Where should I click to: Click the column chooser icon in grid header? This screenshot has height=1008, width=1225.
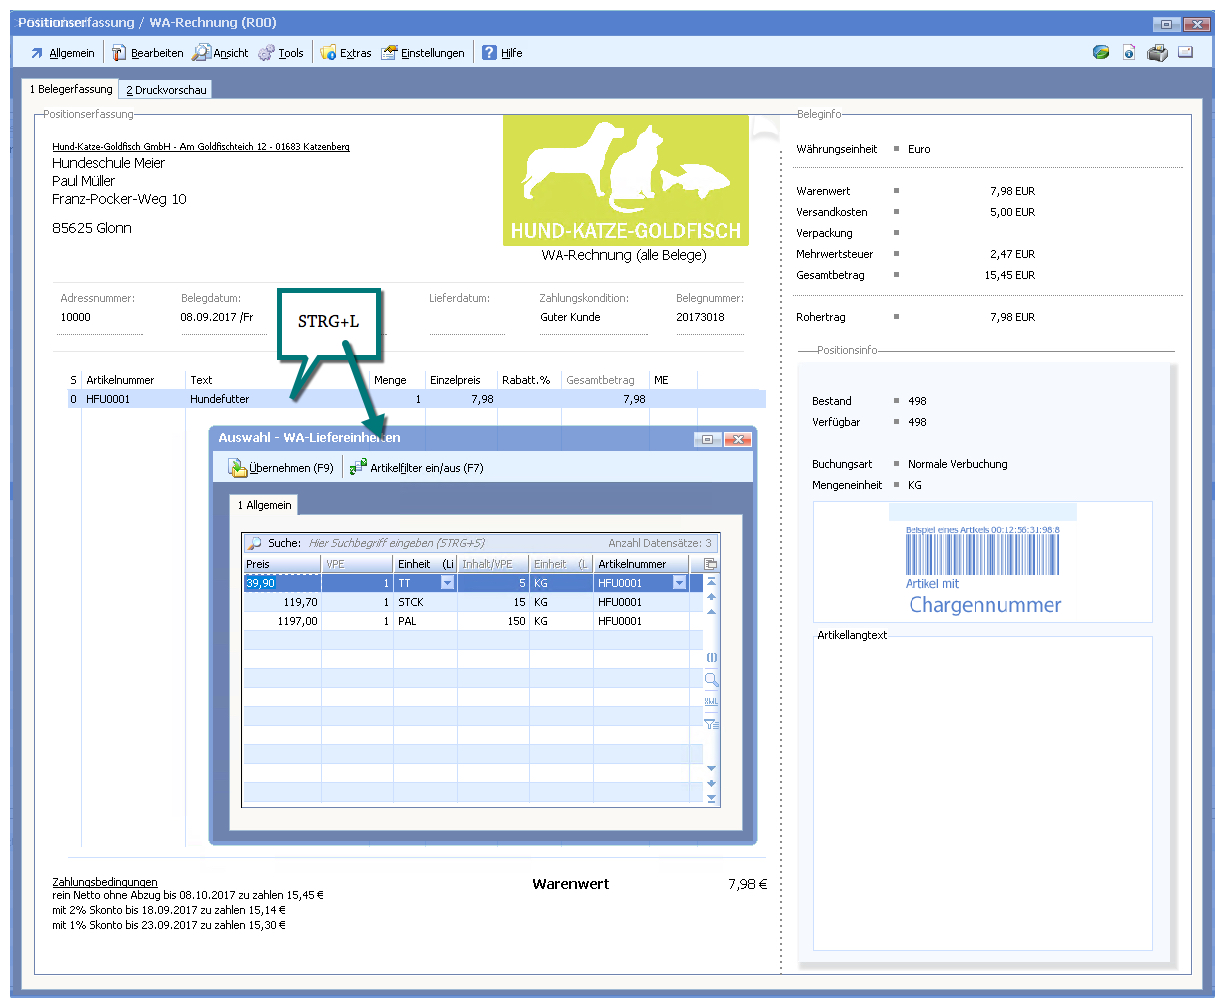pyautogui.click(x=711, y=564)
